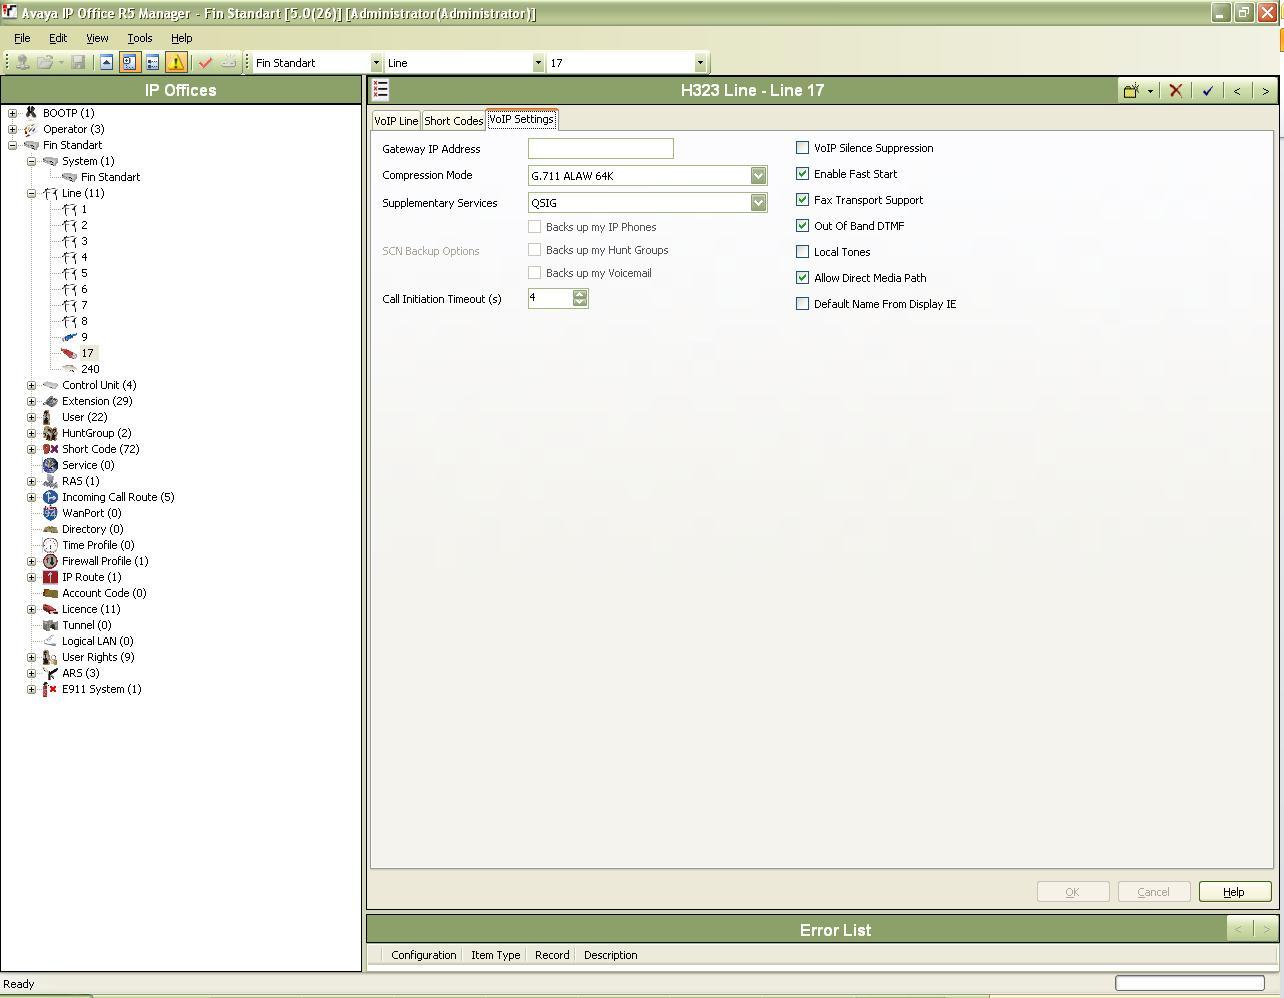The image size is (1284, 998).
Task: Switch to the Short Codes tab
Action: [453, 120]
